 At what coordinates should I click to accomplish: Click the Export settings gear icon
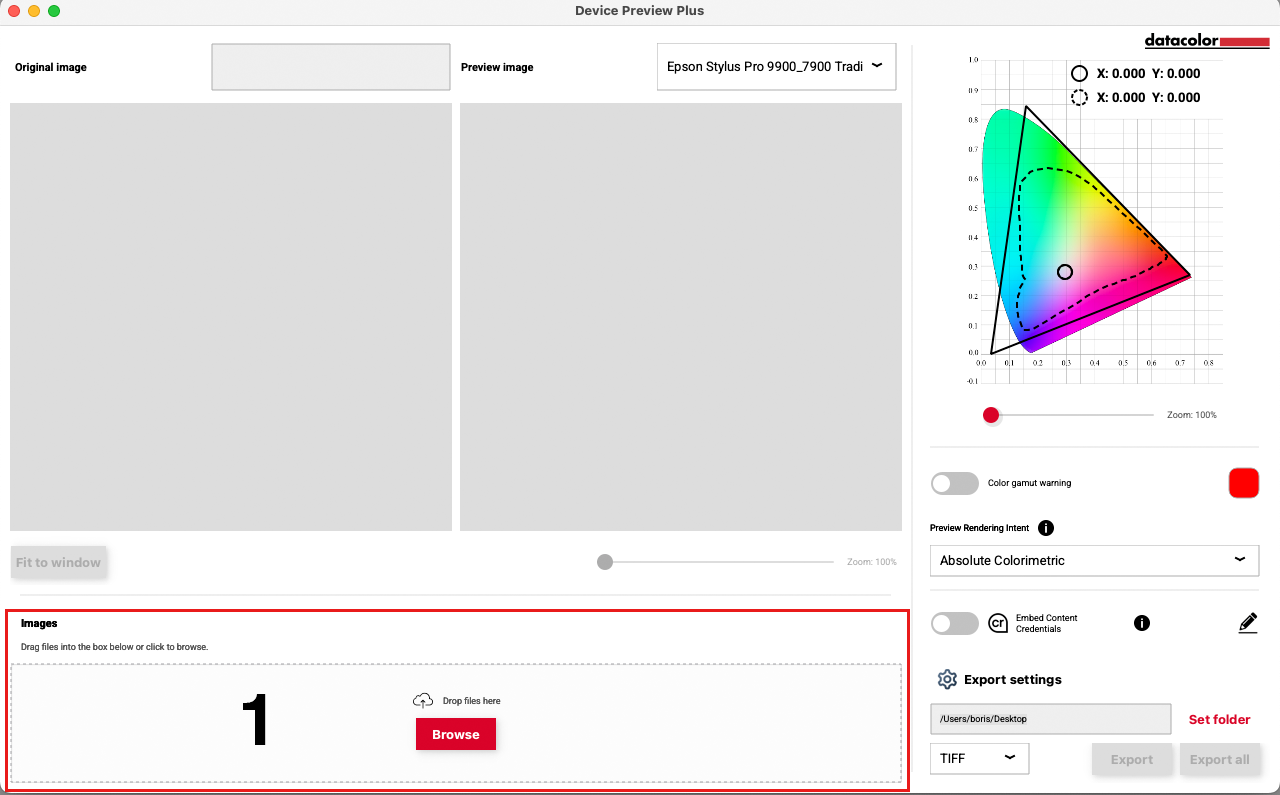(x=947, y=680)
